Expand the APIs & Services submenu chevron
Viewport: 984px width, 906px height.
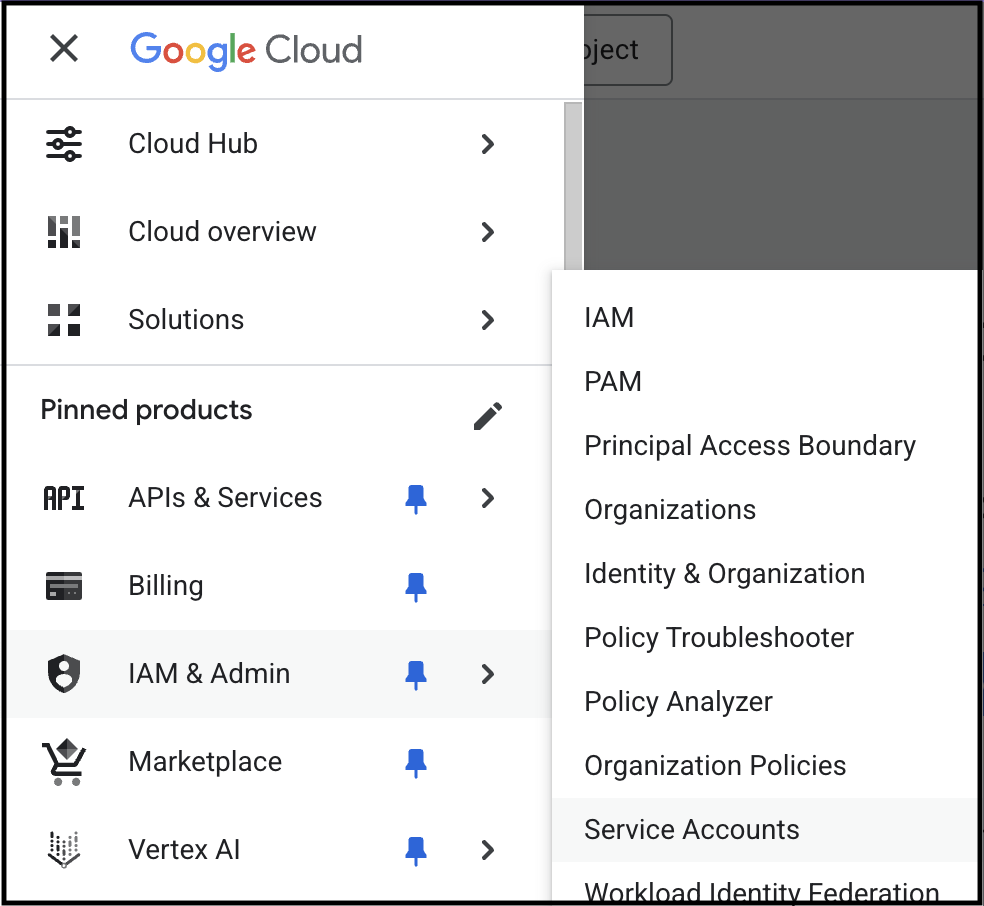[x=488, y=498]
